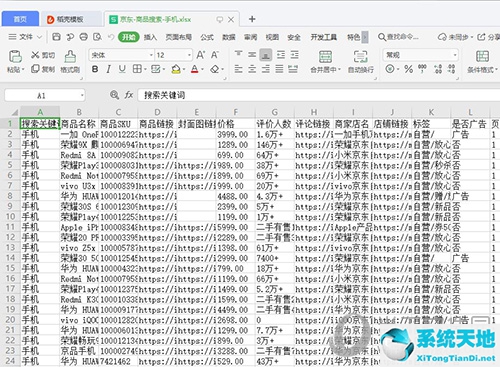
Task: Click the percent style icon
Action: pos(408,69)
